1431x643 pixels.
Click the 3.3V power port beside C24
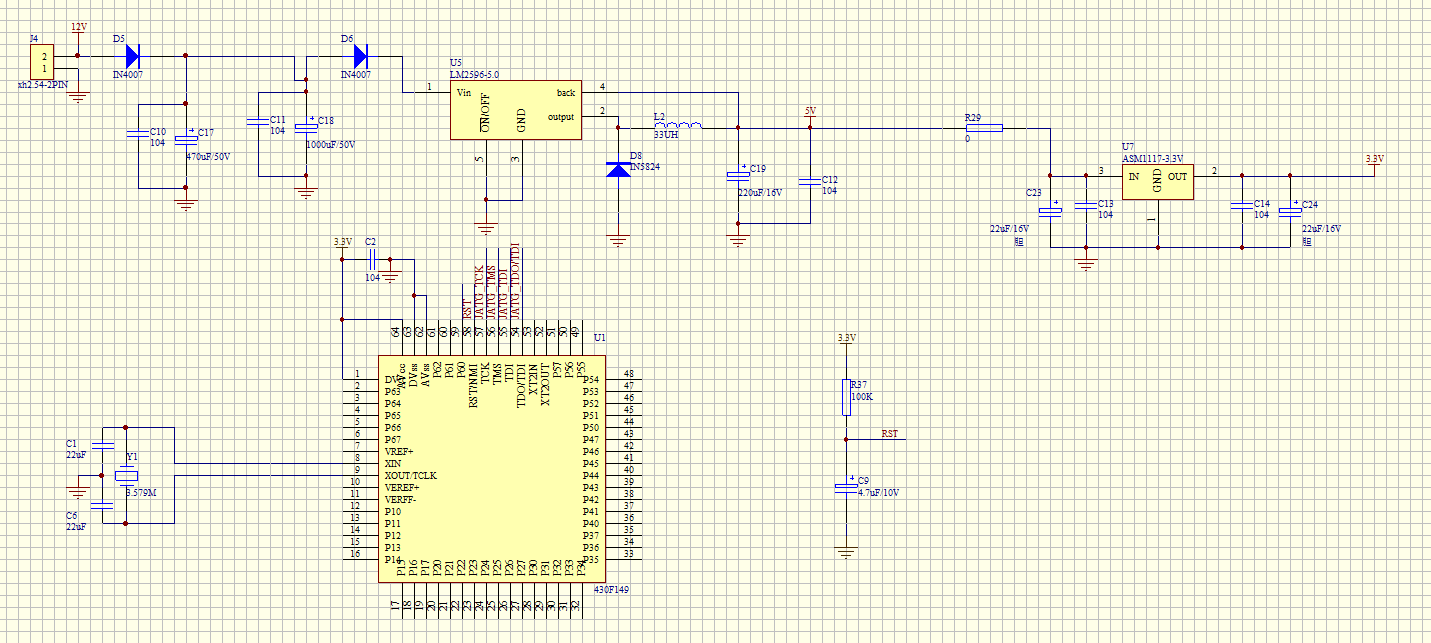click(x=1375, y=159)
